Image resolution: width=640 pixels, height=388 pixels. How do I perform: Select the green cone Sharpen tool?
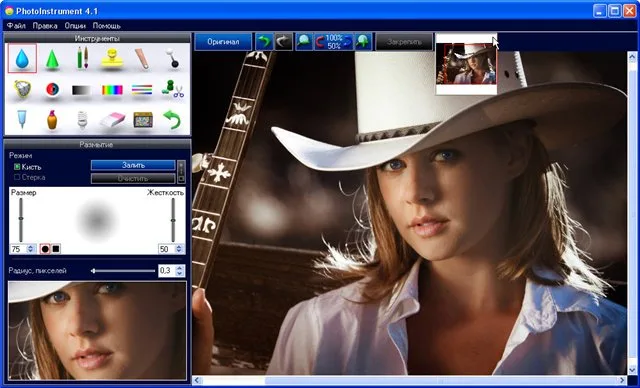coord(52,59)
